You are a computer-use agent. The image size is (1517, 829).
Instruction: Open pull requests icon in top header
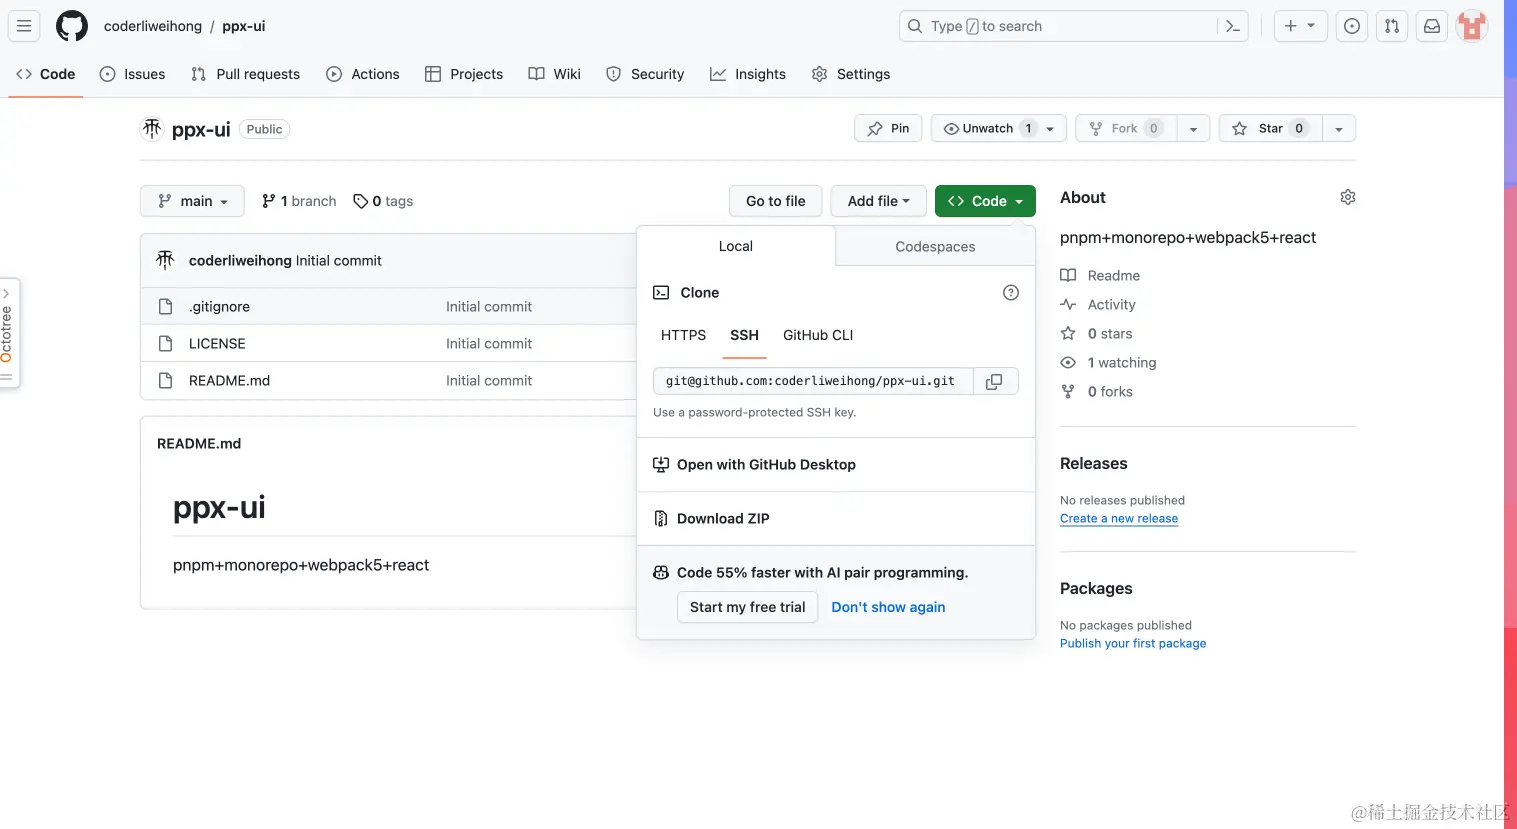[1392, 26]
